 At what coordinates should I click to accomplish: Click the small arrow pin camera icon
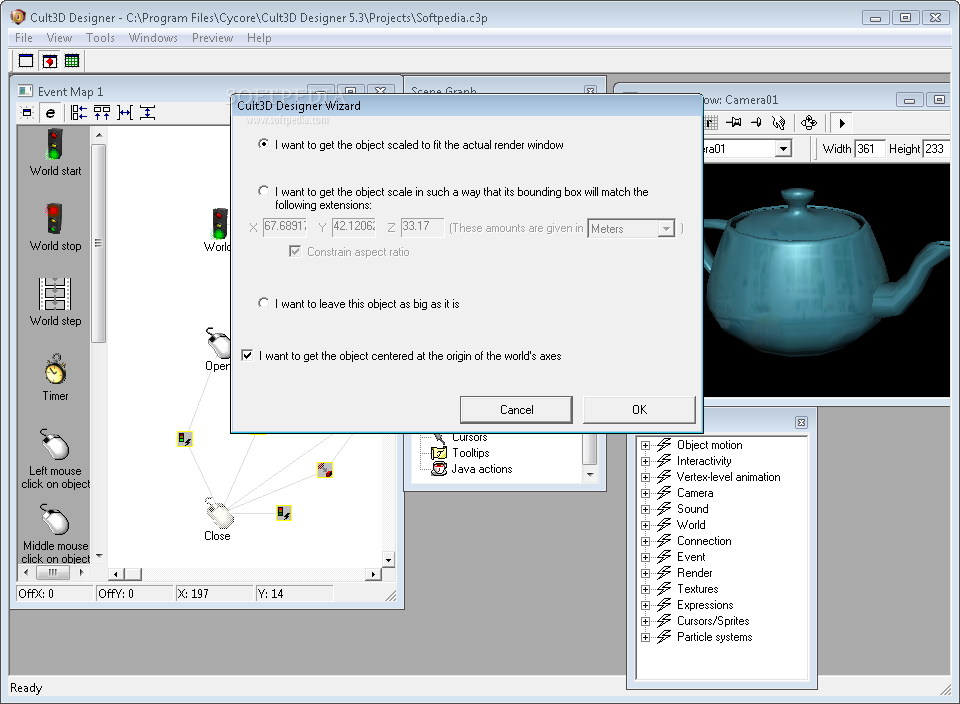pyautogui.click(x=756, y=123)
